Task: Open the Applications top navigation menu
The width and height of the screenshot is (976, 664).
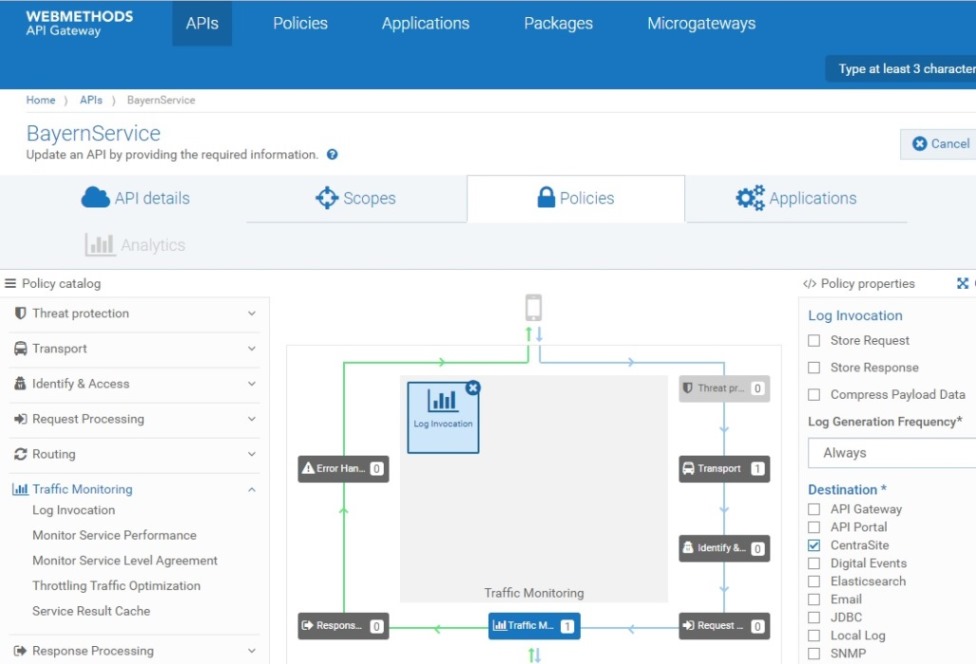Action: pos(426,24)
